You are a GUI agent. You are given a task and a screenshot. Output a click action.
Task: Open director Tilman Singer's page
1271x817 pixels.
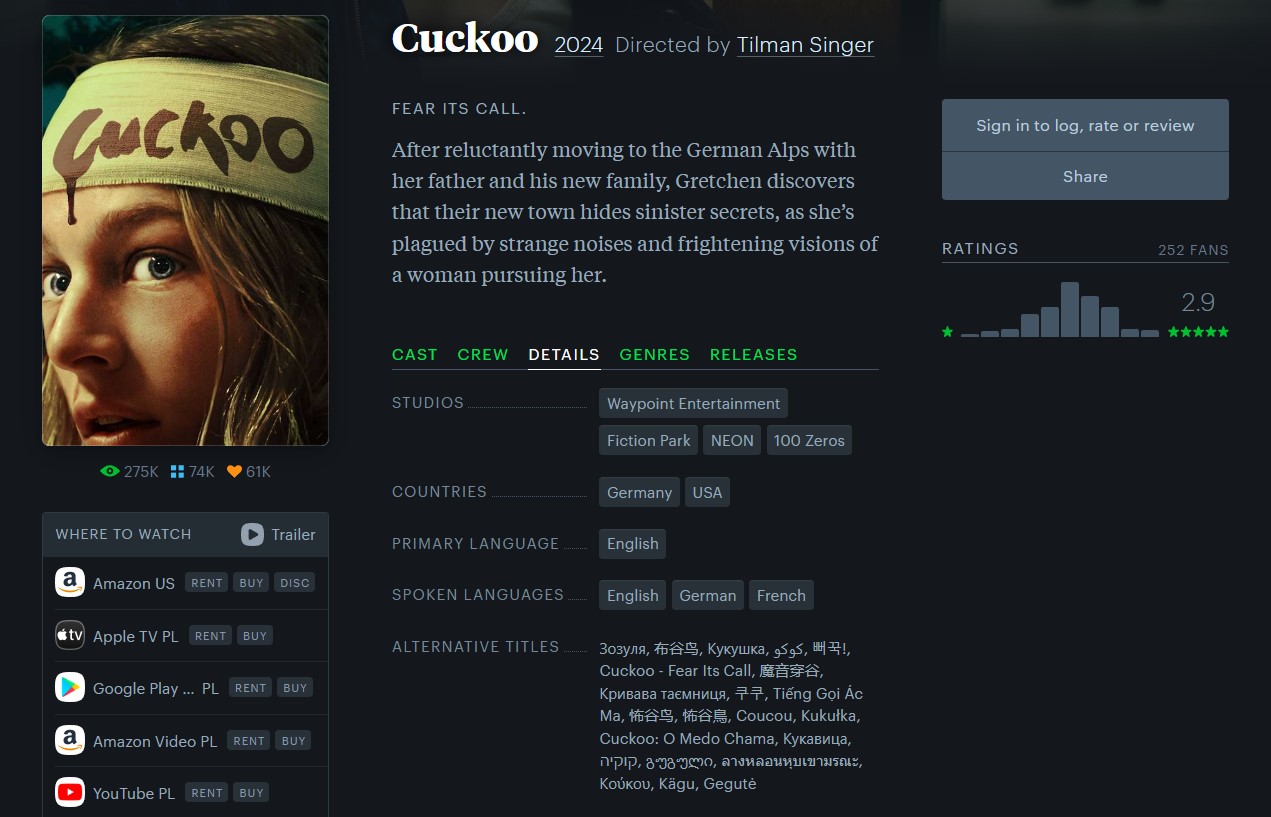805,45
